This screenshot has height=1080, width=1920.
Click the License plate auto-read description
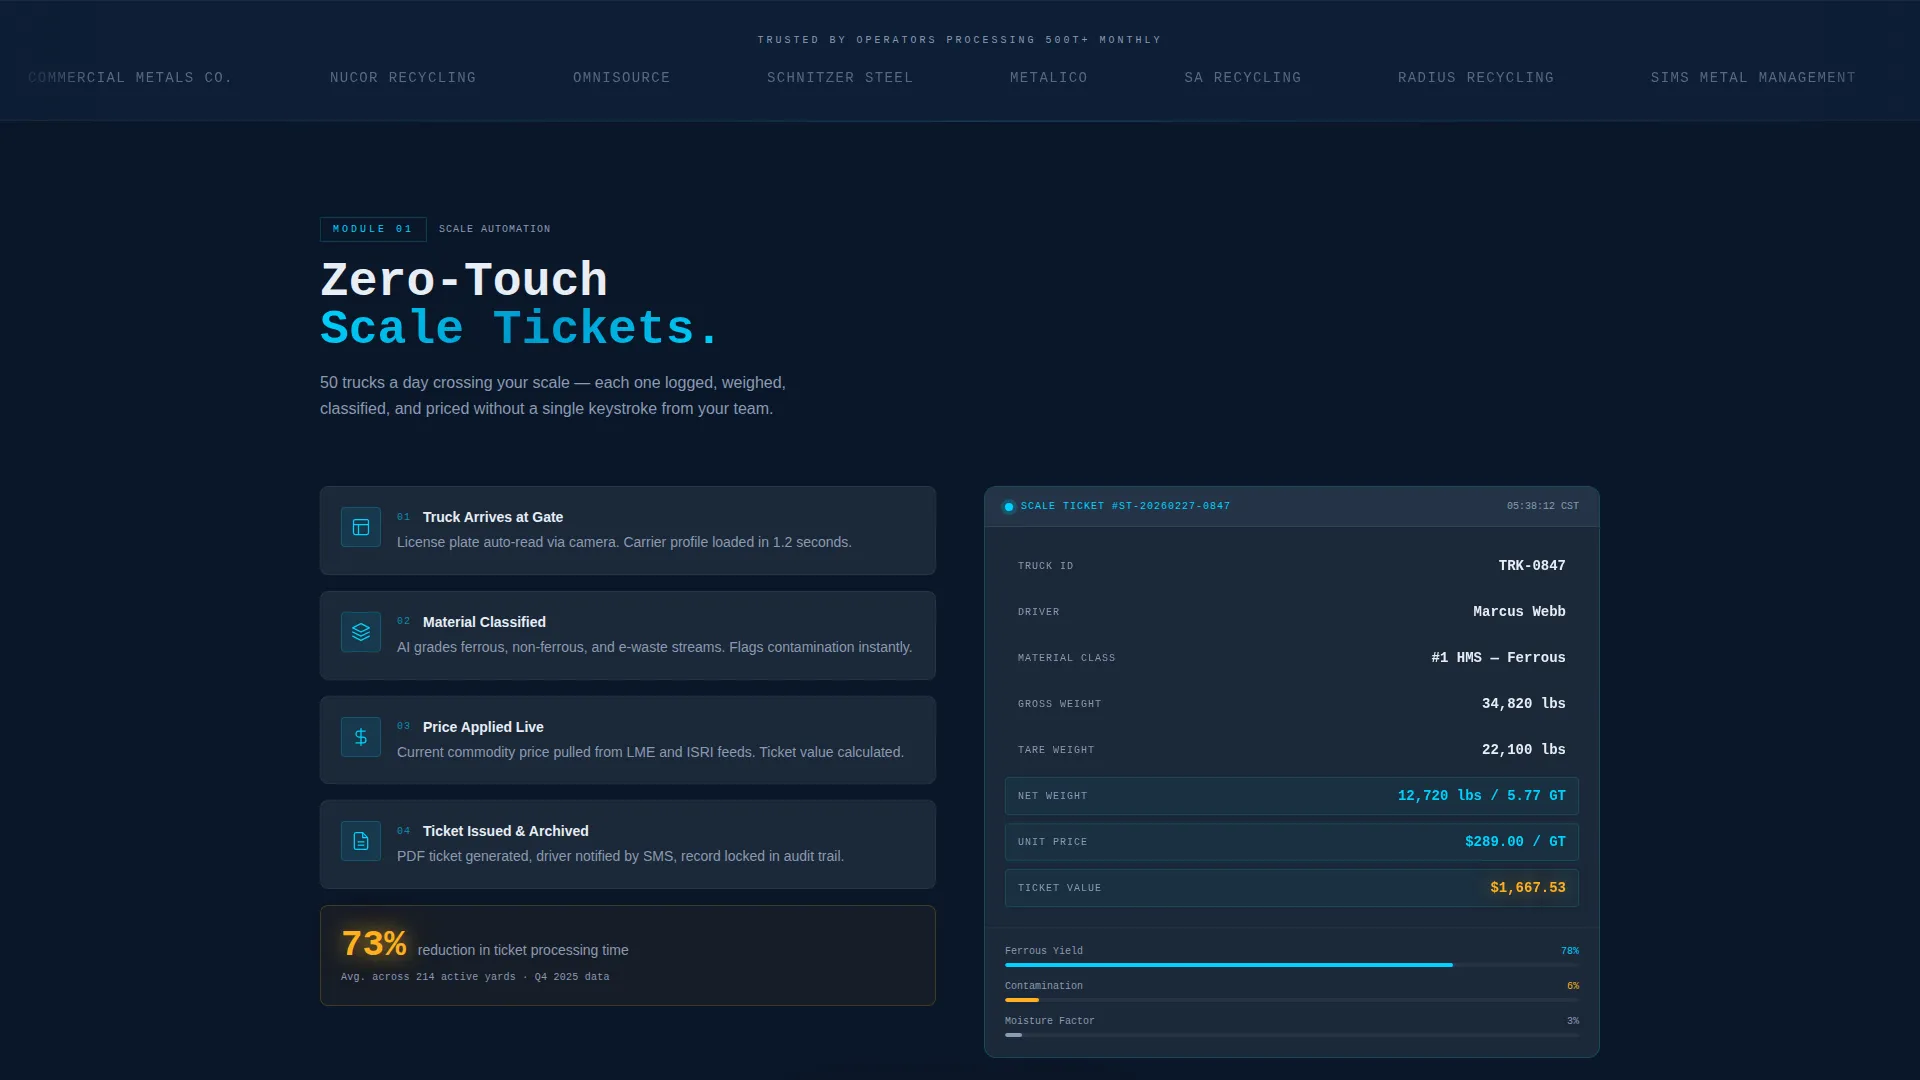[624, 542]
